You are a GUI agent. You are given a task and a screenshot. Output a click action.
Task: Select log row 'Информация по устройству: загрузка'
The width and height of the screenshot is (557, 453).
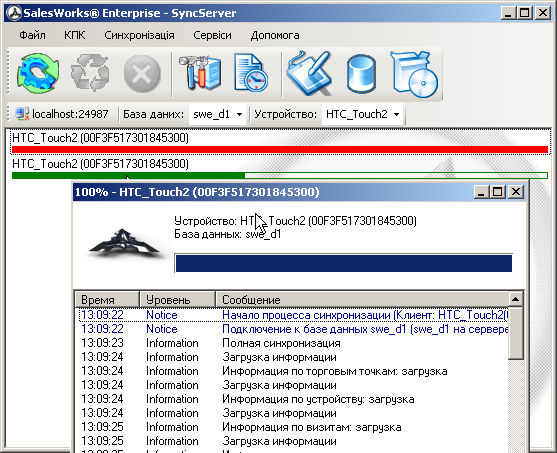pyautogui.click(x=293, y=399)
